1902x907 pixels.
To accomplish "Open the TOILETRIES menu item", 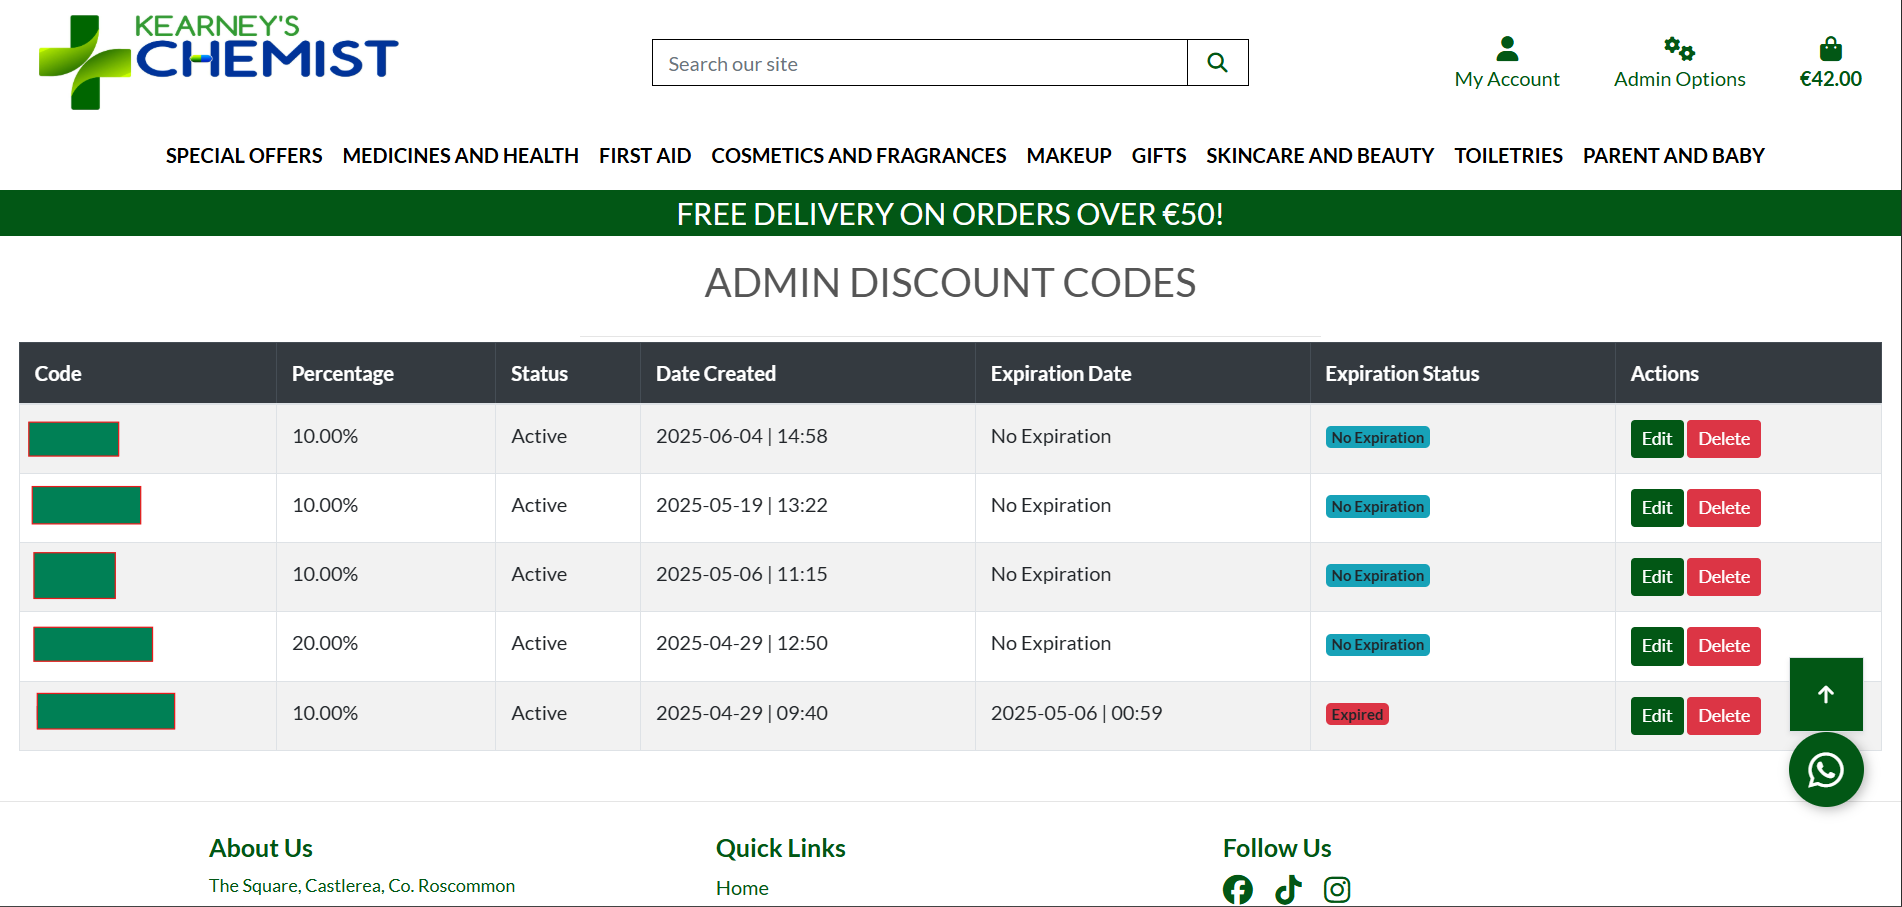I will pos(1508,155).
